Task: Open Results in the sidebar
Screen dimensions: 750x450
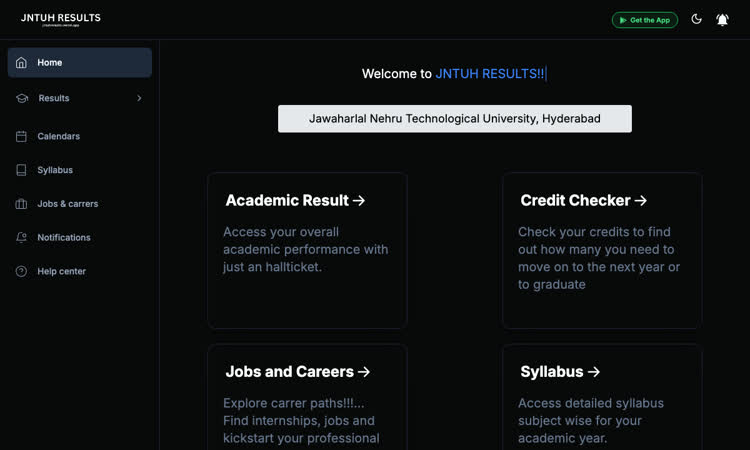Action: (x=80, y=98)
